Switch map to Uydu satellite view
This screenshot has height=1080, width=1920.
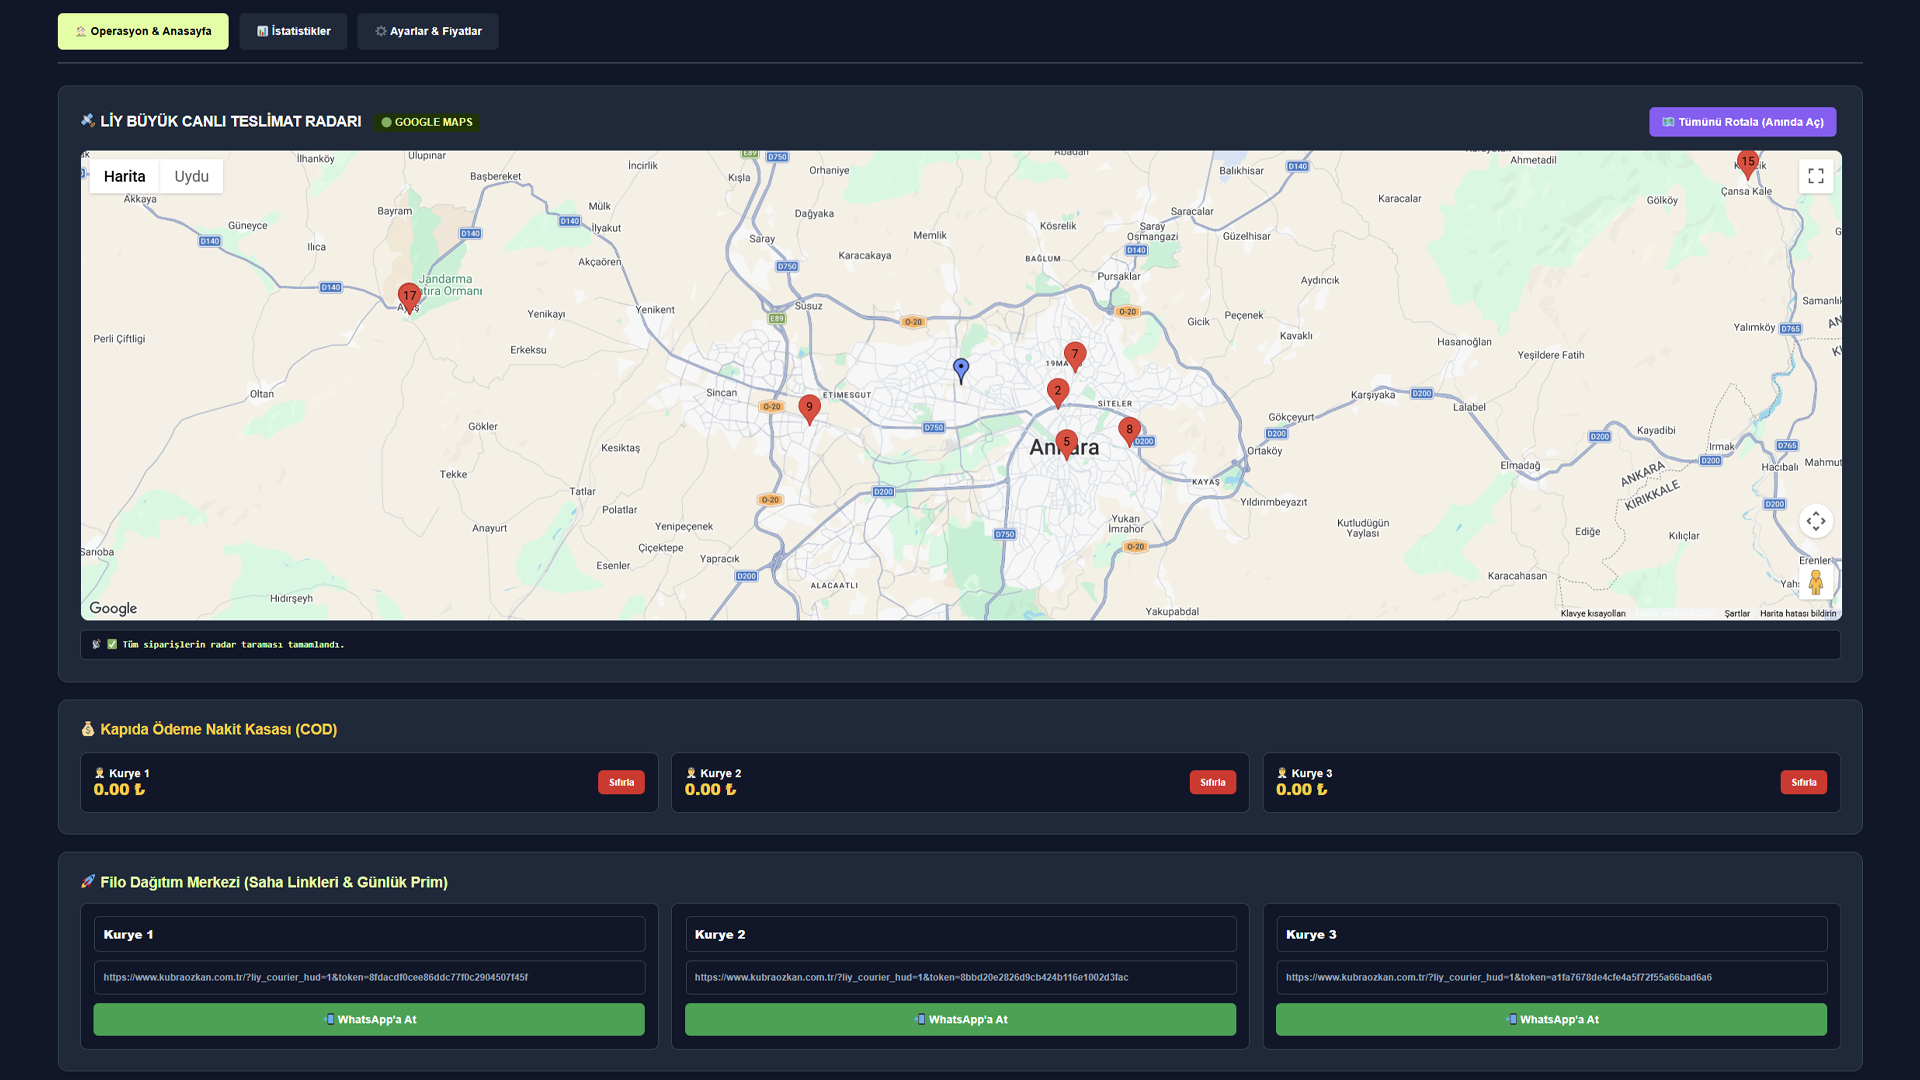(192, 176)
